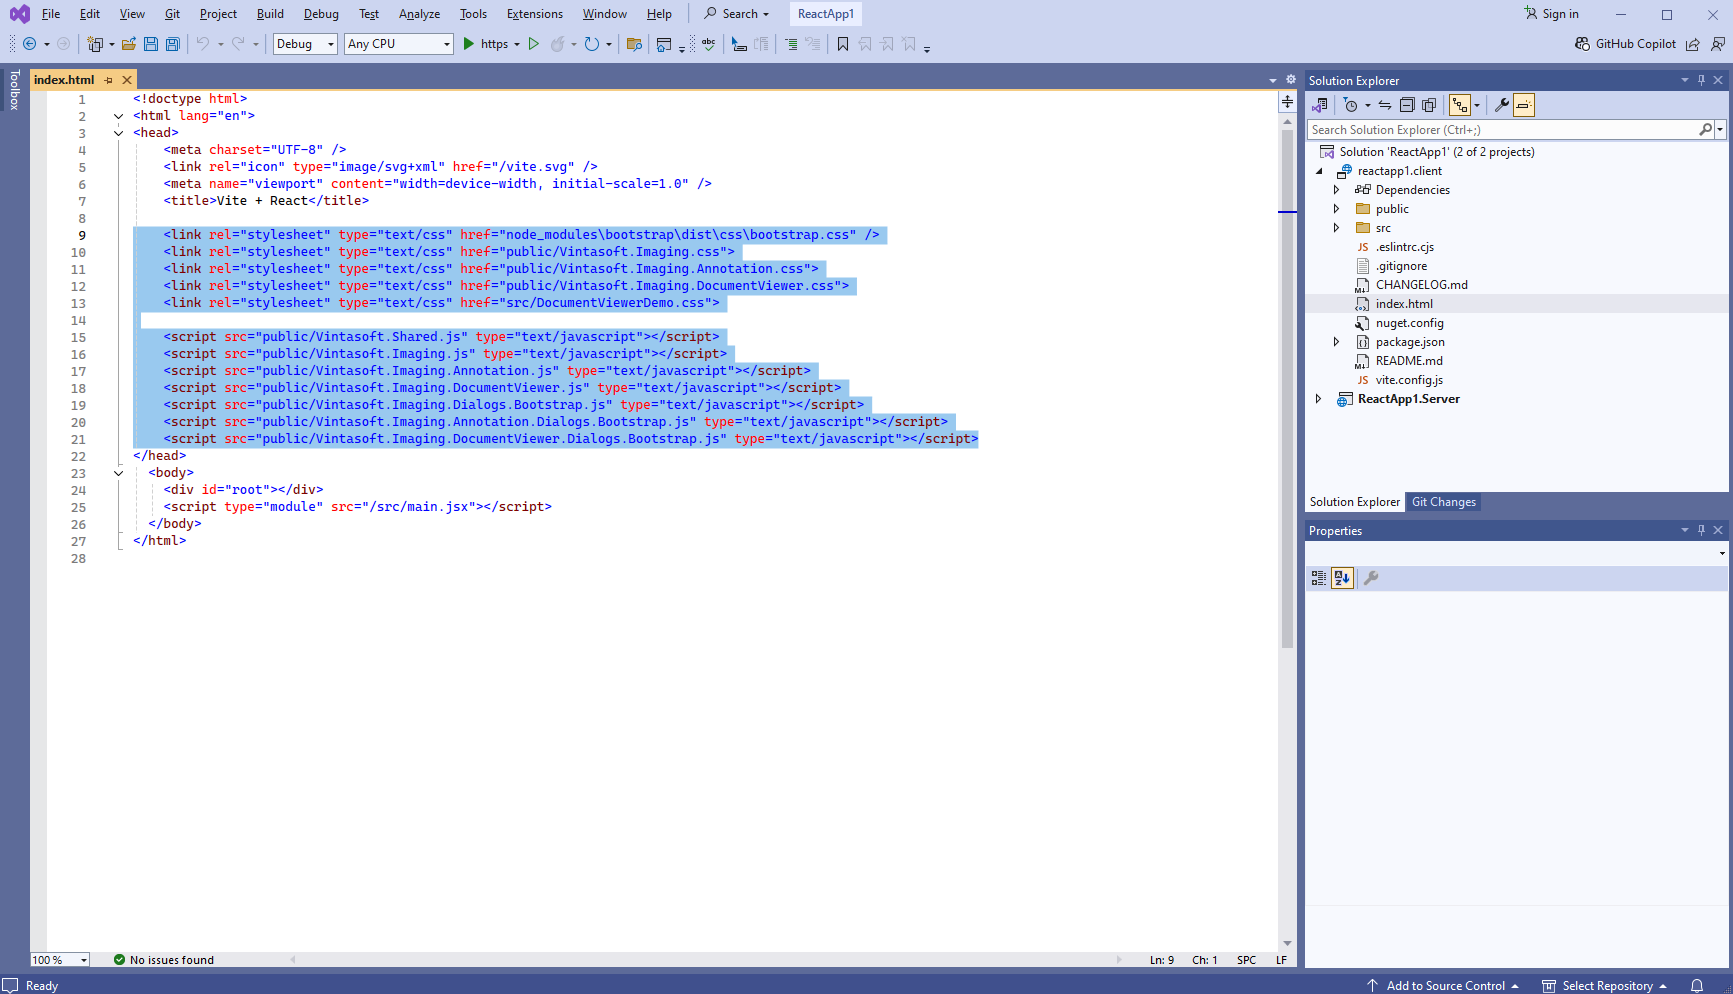Click the editor vertical scrollbar thumb

1287,390
